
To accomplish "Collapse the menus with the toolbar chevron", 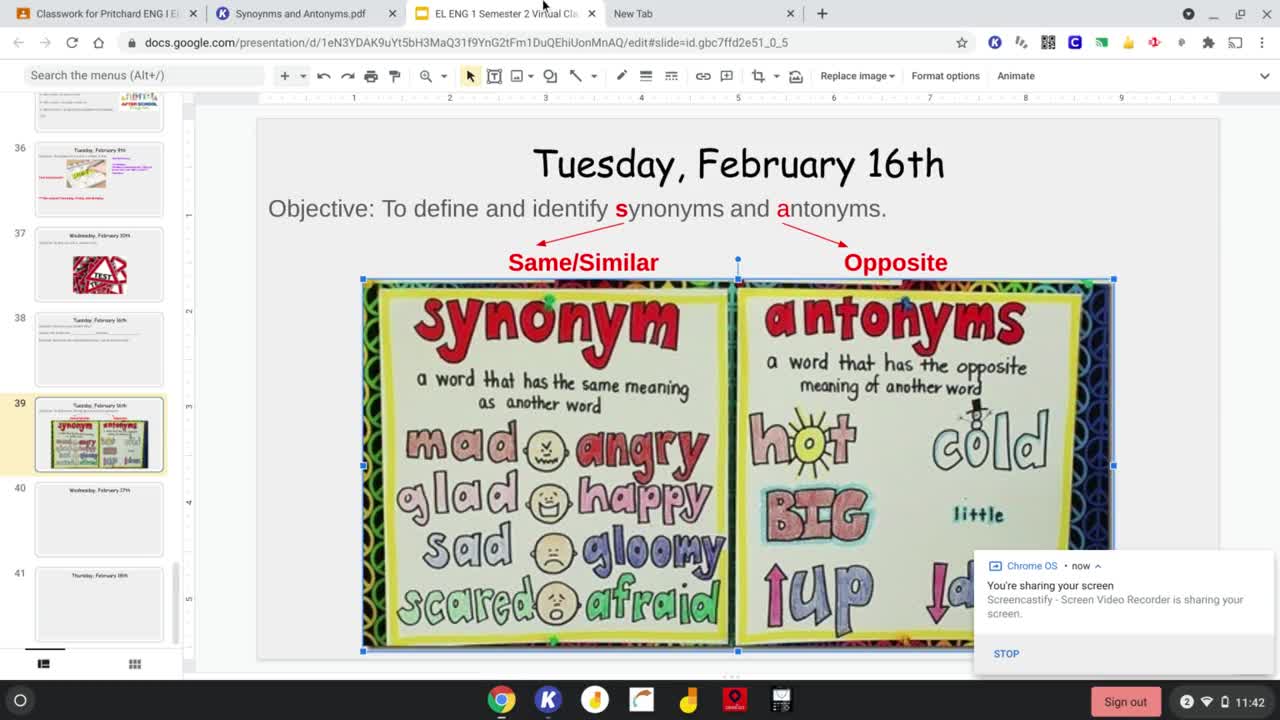I will point(1264,76).
